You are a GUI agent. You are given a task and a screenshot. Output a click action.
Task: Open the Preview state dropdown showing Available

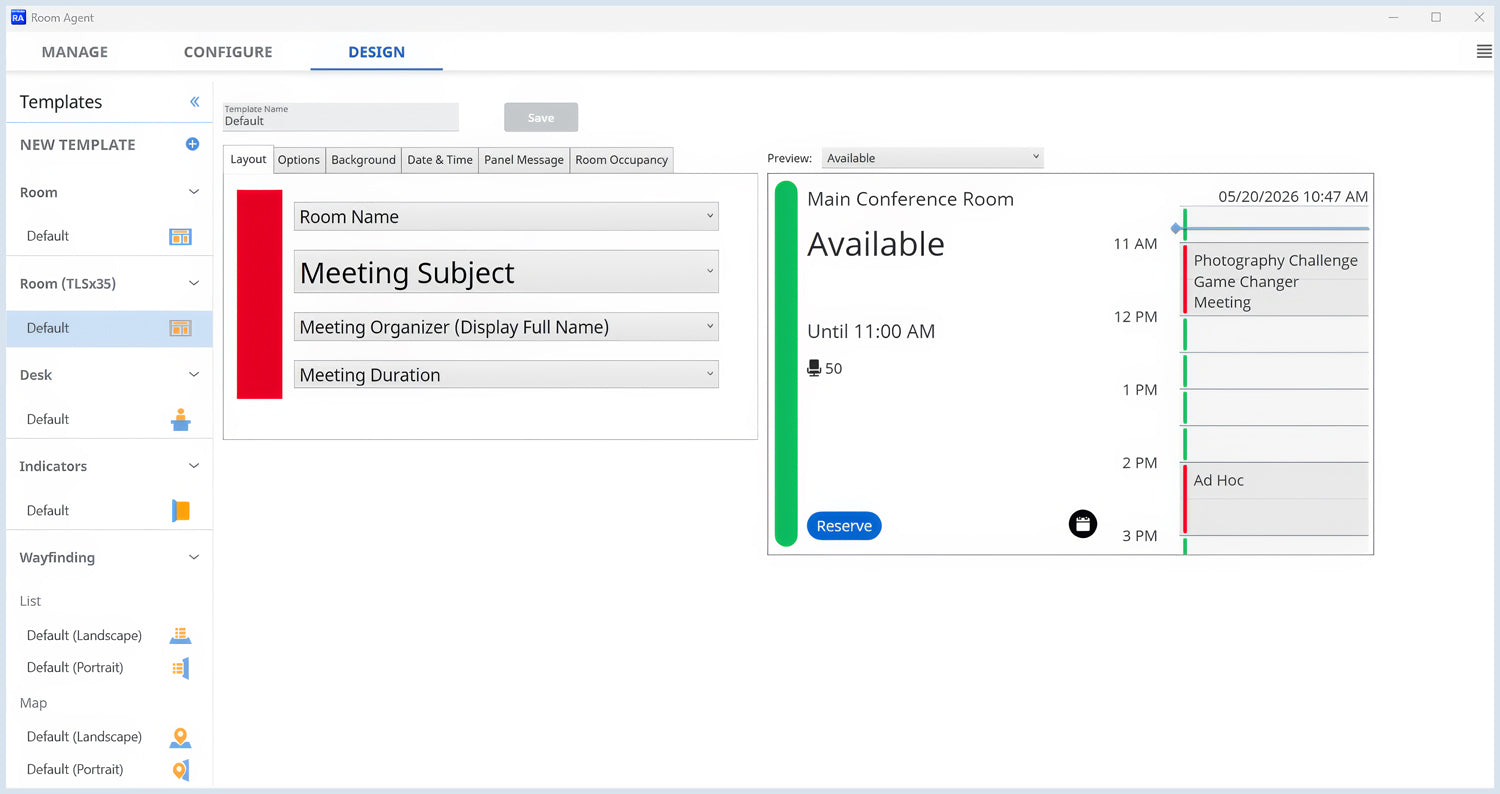pos(933,158)
